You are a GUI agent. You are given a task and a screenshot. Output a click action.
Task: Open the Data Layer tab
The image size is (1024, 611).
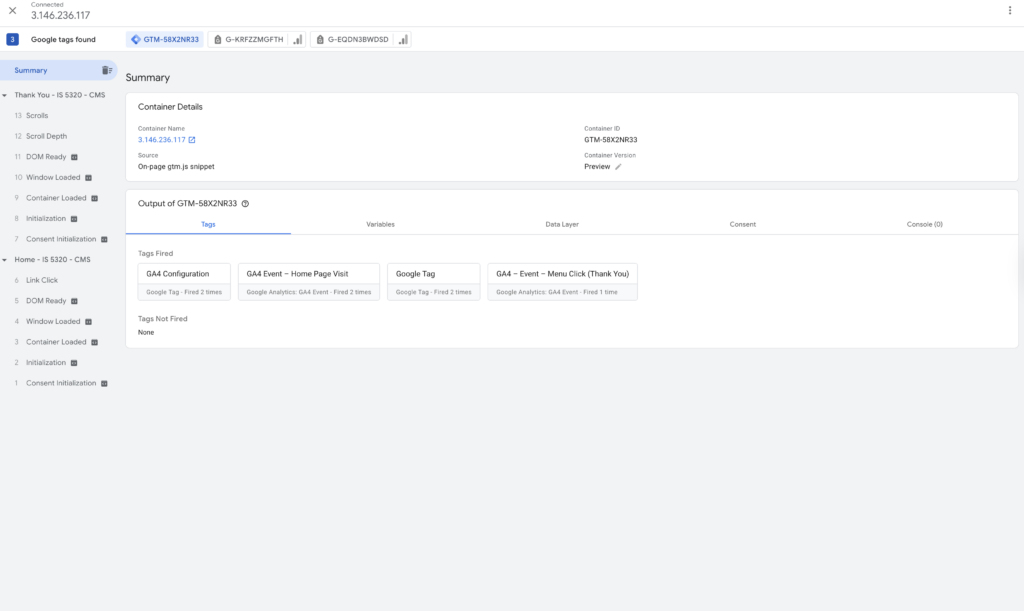(x=561, y=224)
